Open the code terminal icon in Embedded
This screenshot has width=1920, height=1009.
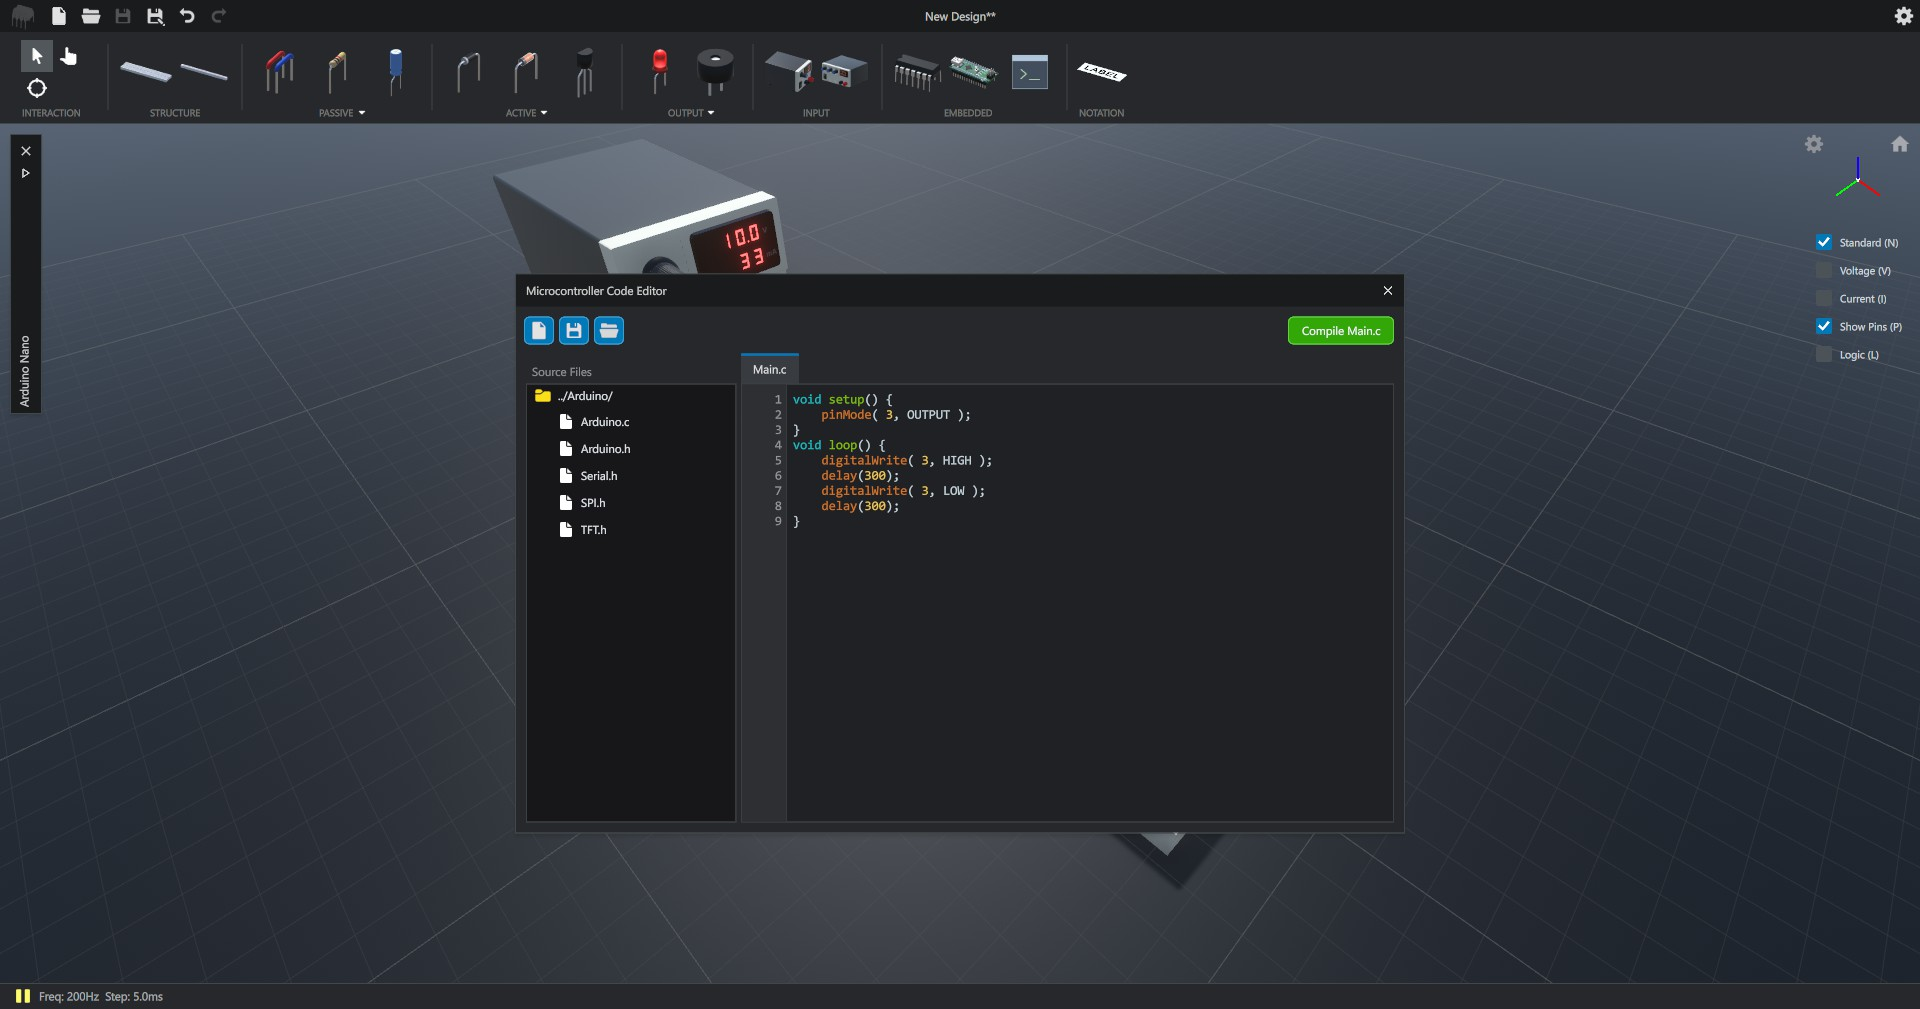pyautogui.click(x=1029, y=73)
